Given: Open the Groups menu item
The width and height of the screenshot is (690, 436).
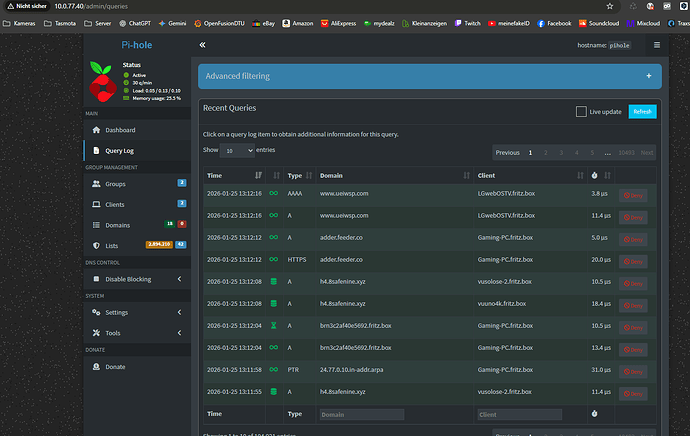Looking at the screenshot, I should point(137,184).
